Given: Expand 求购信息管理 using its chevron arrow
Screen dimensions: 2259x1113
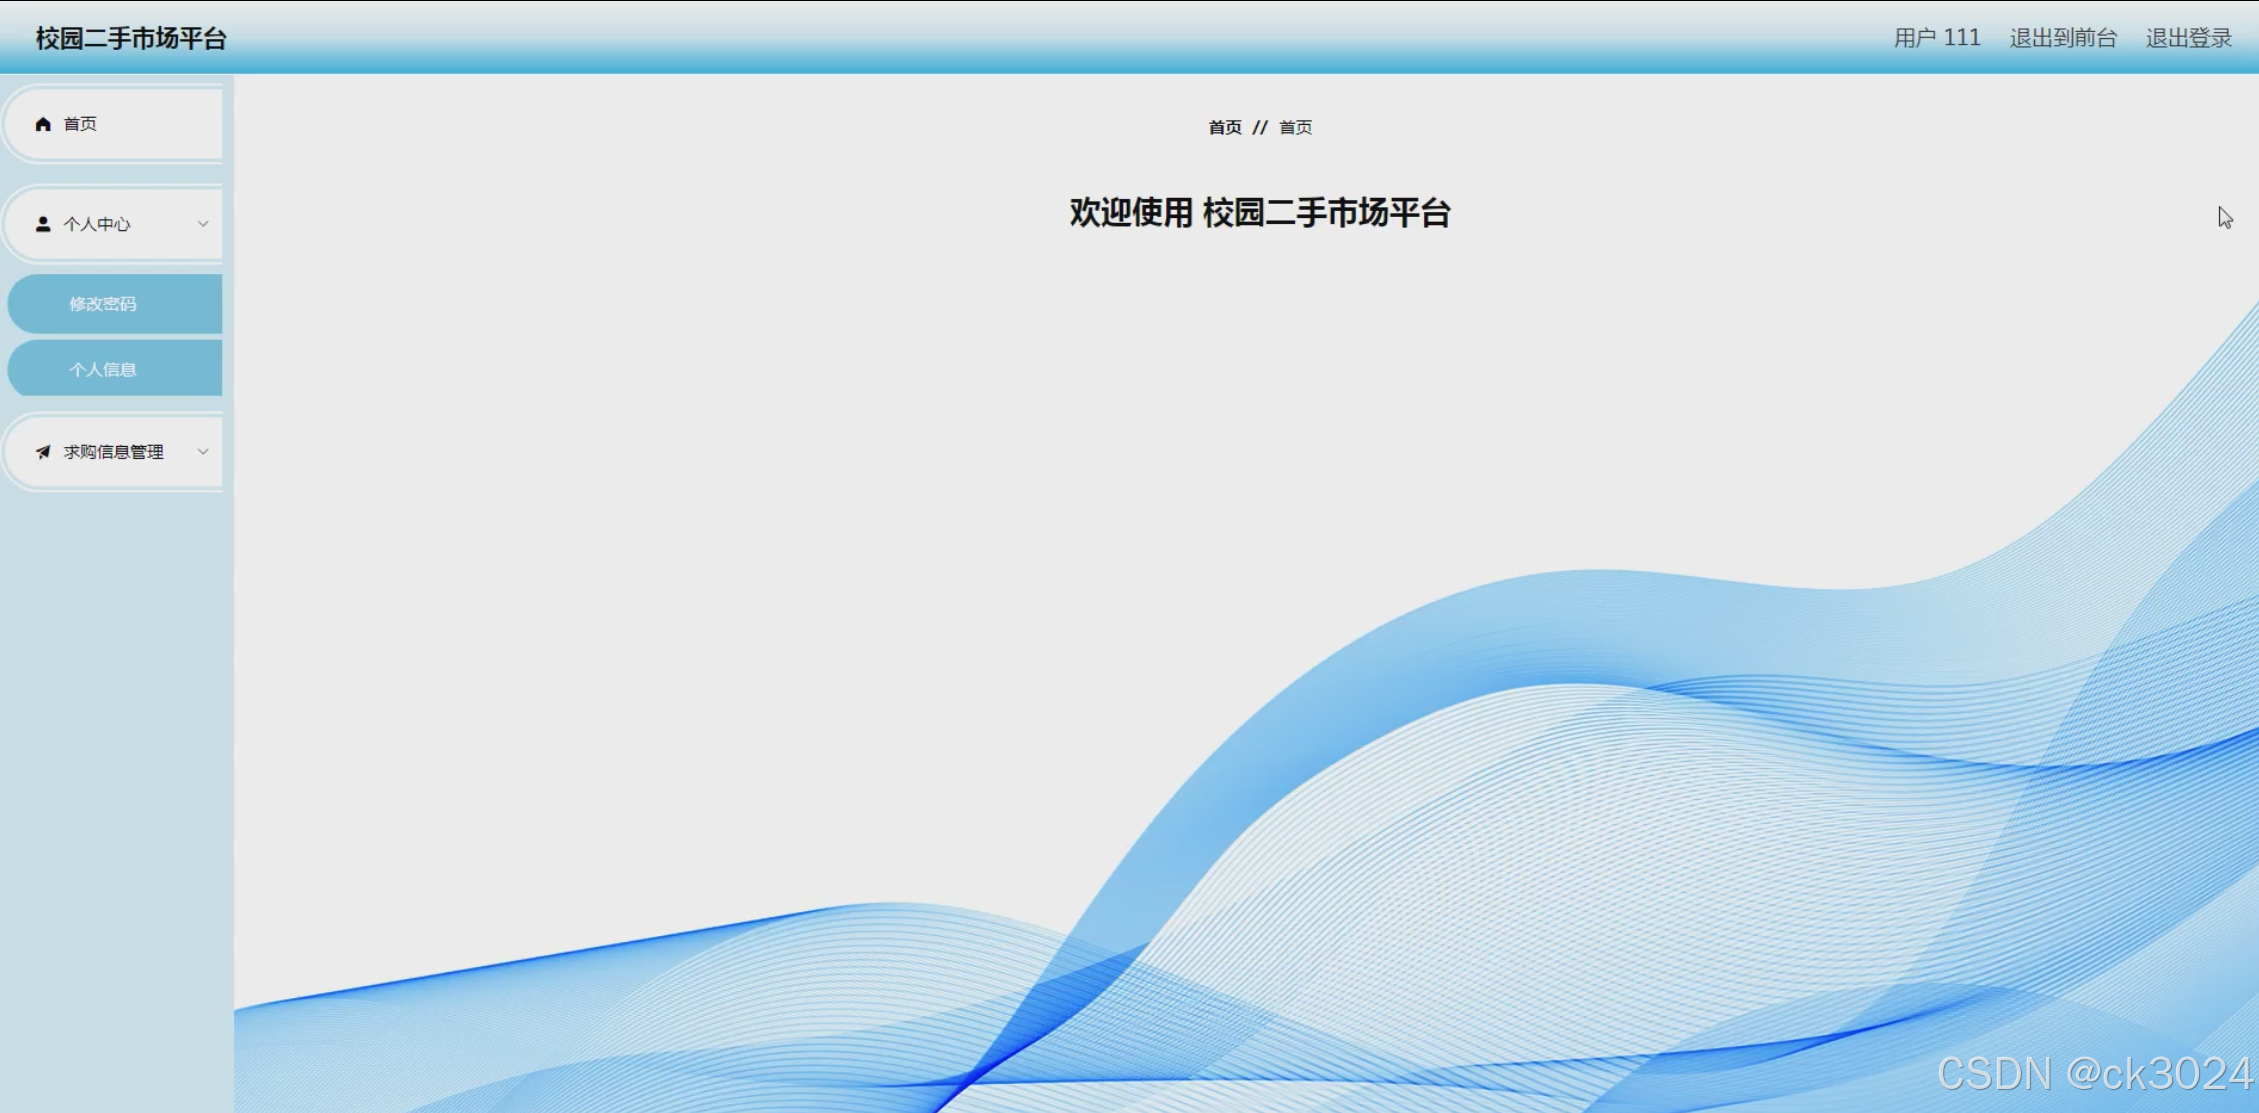Looking at the screenshot, I should (203, 452).
